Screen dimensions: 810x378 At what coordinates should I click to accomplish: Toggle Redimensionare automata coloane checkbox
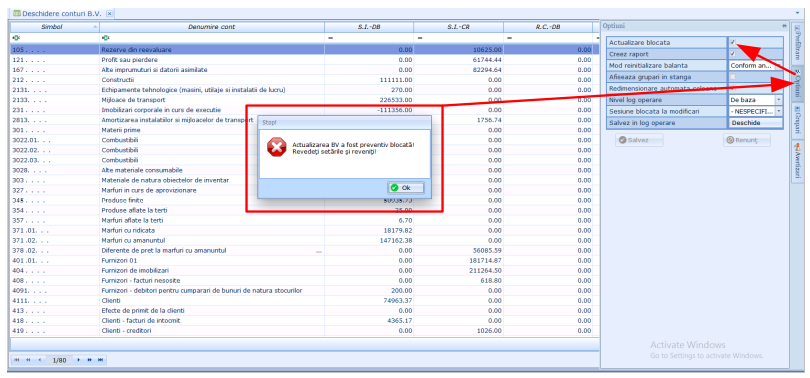point(733,88)
